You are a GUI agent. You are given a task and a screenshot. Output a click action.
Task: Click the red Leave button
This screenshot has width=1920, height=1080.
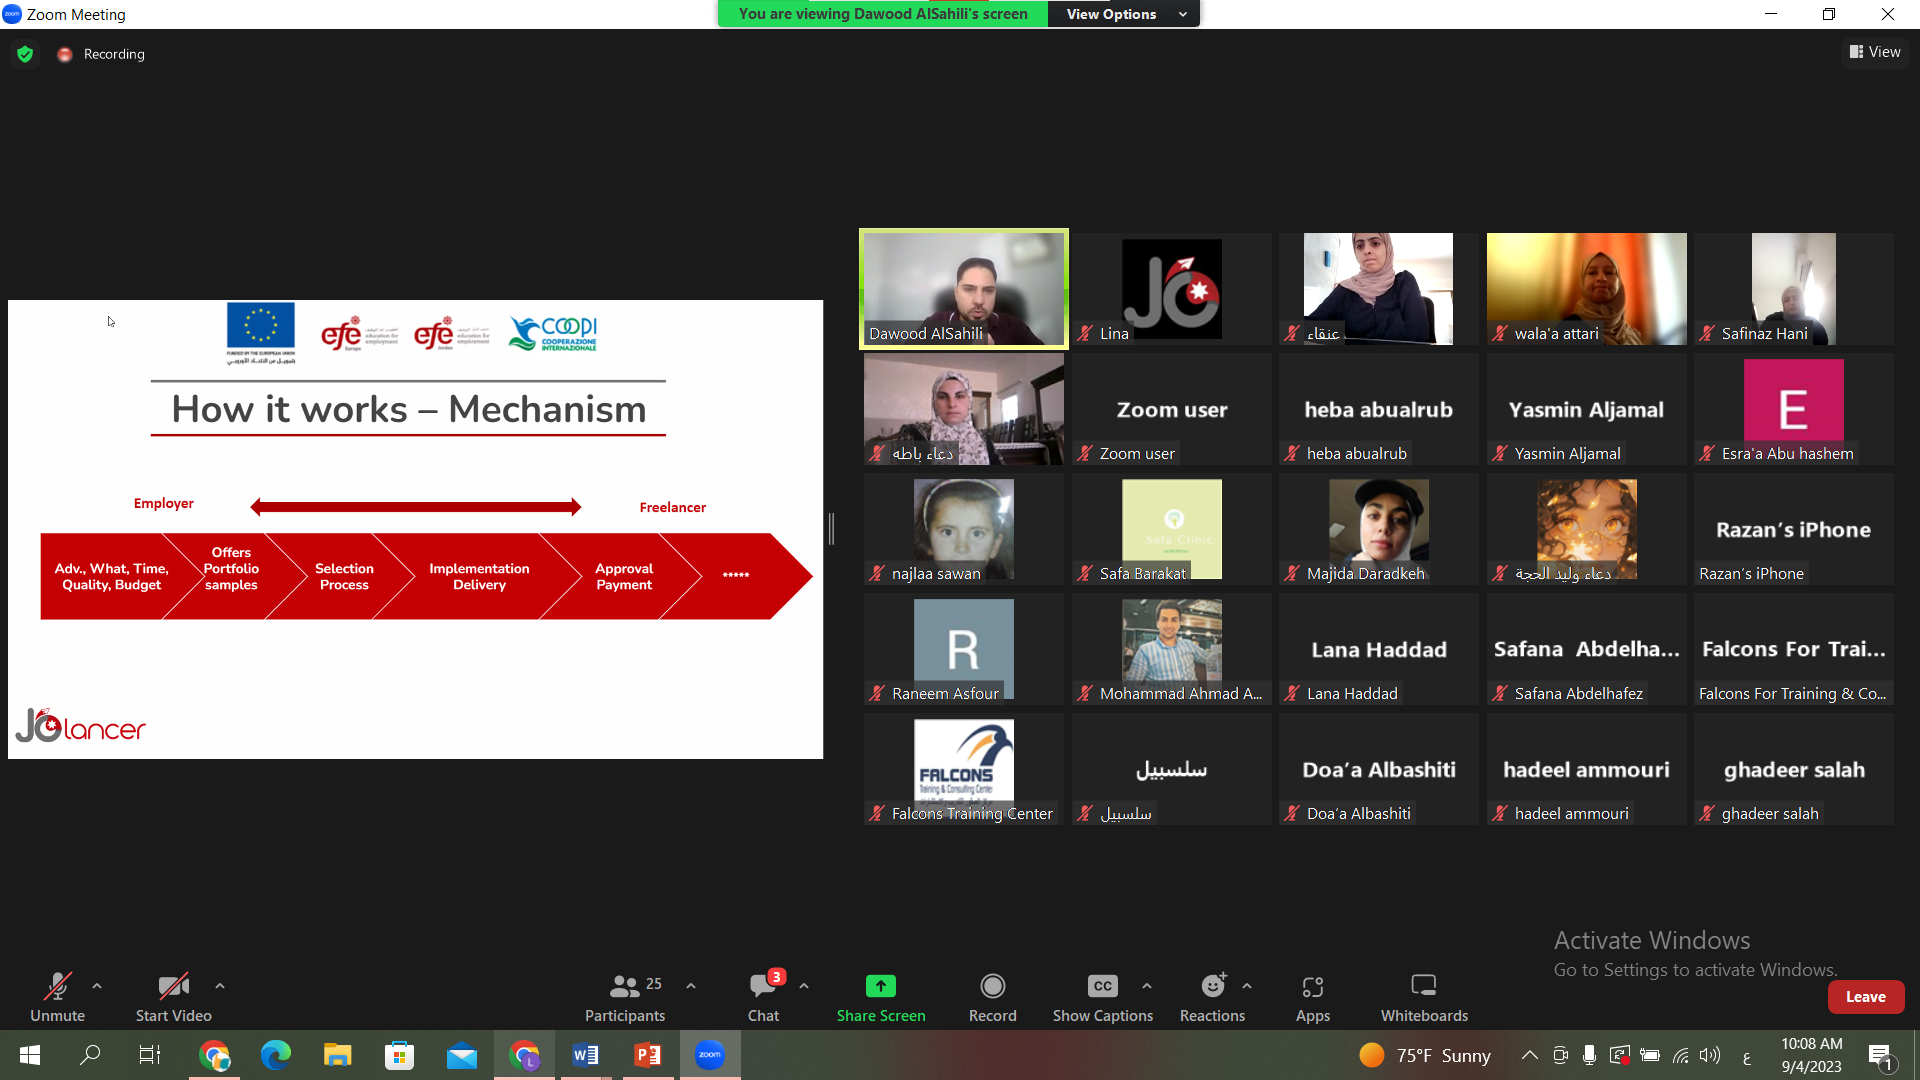[1865, 997]
